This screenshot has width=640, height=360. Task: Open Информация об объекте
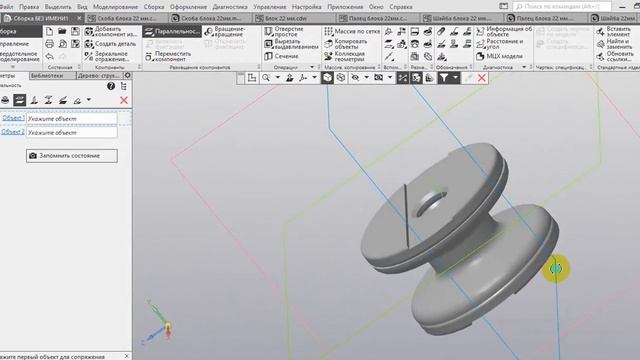click(504, 31)
